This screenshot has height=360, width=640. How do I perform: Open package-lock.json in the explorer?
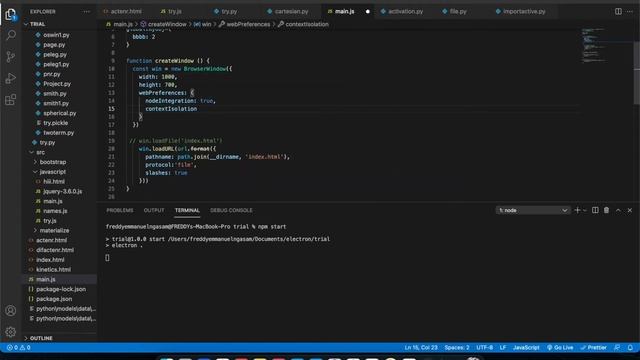click(61, 289)
